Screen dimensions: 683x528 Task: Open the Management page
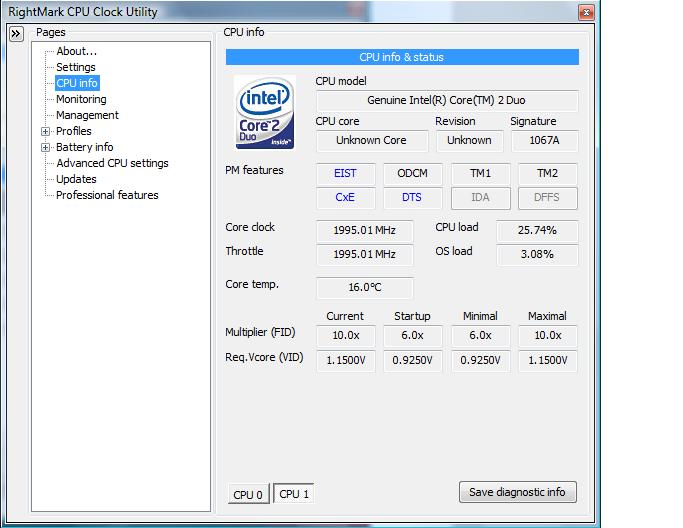pos(88,115)
